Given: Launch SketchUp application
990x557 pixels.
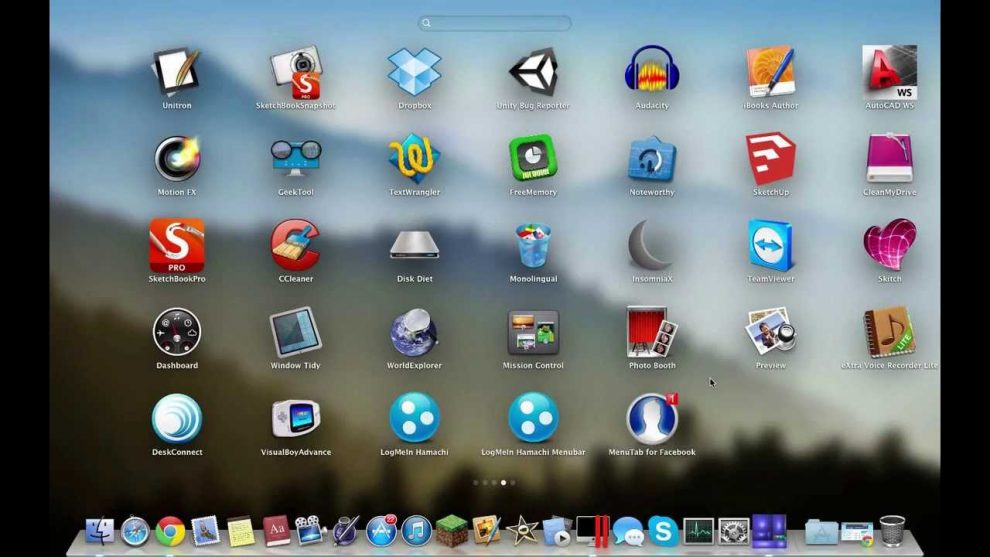Looking at the screenshot, I should tap(771, 159).
